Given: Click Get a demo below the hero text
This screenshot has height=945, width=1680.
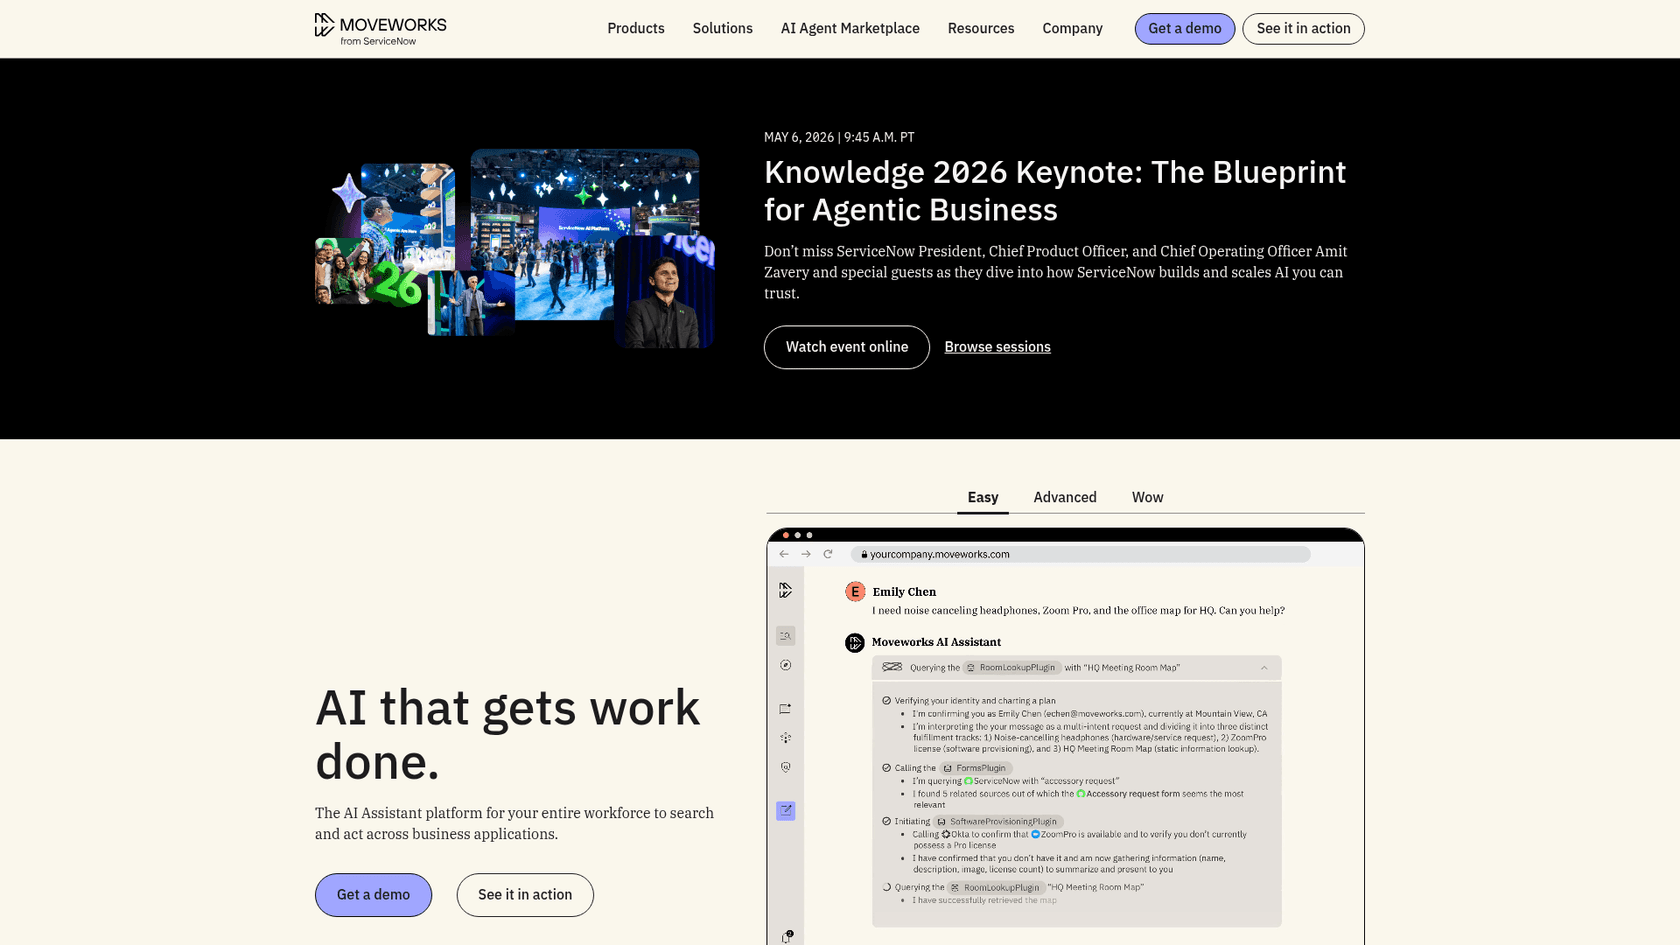Looking at the screenshot, I should point(373,895).
